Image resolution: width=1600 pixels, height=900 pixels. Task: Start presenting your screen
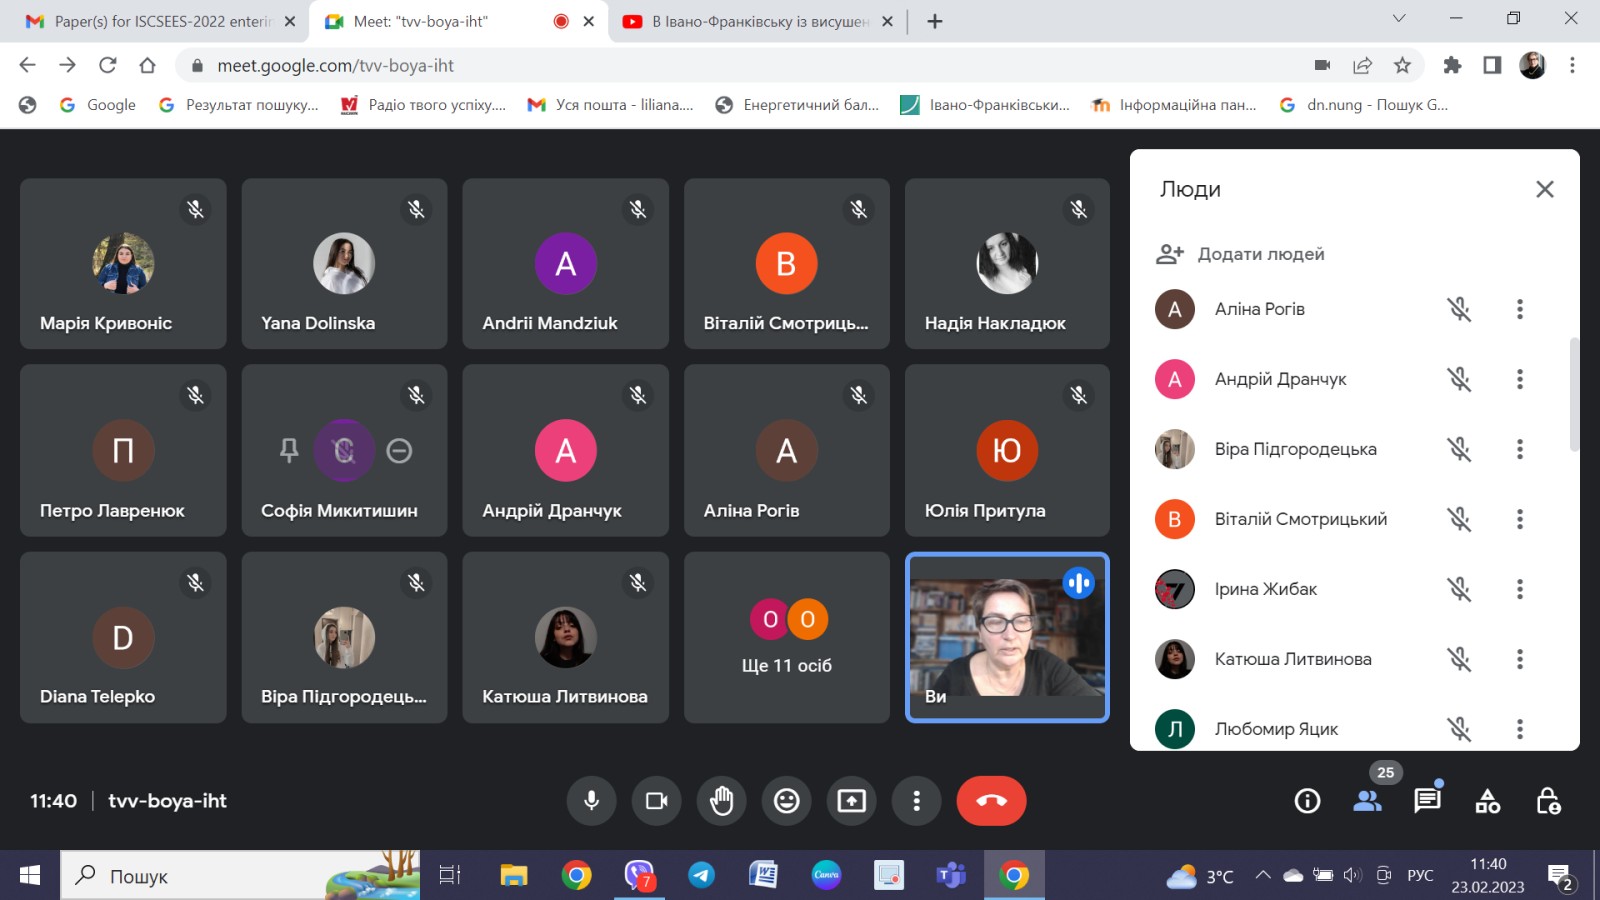pyautogui.click(x=851, y=800)
